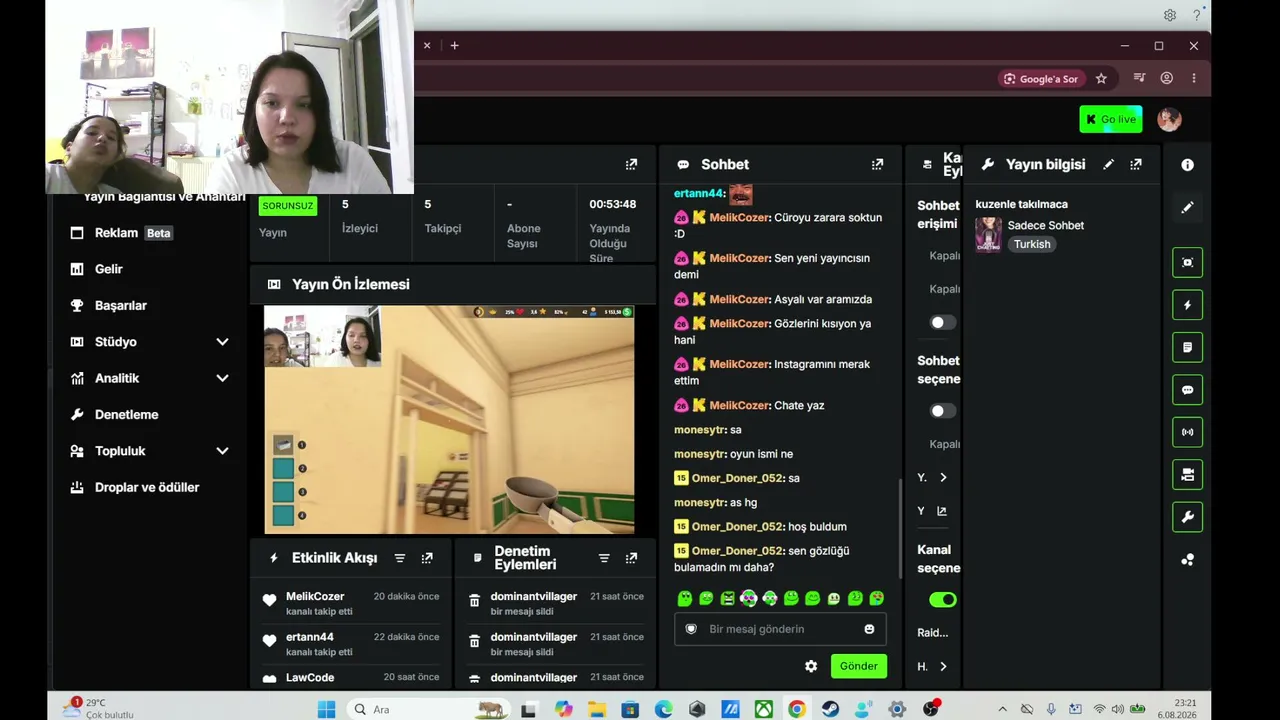Toggle the document panel icon in right sidebar

pos(1187,347)
